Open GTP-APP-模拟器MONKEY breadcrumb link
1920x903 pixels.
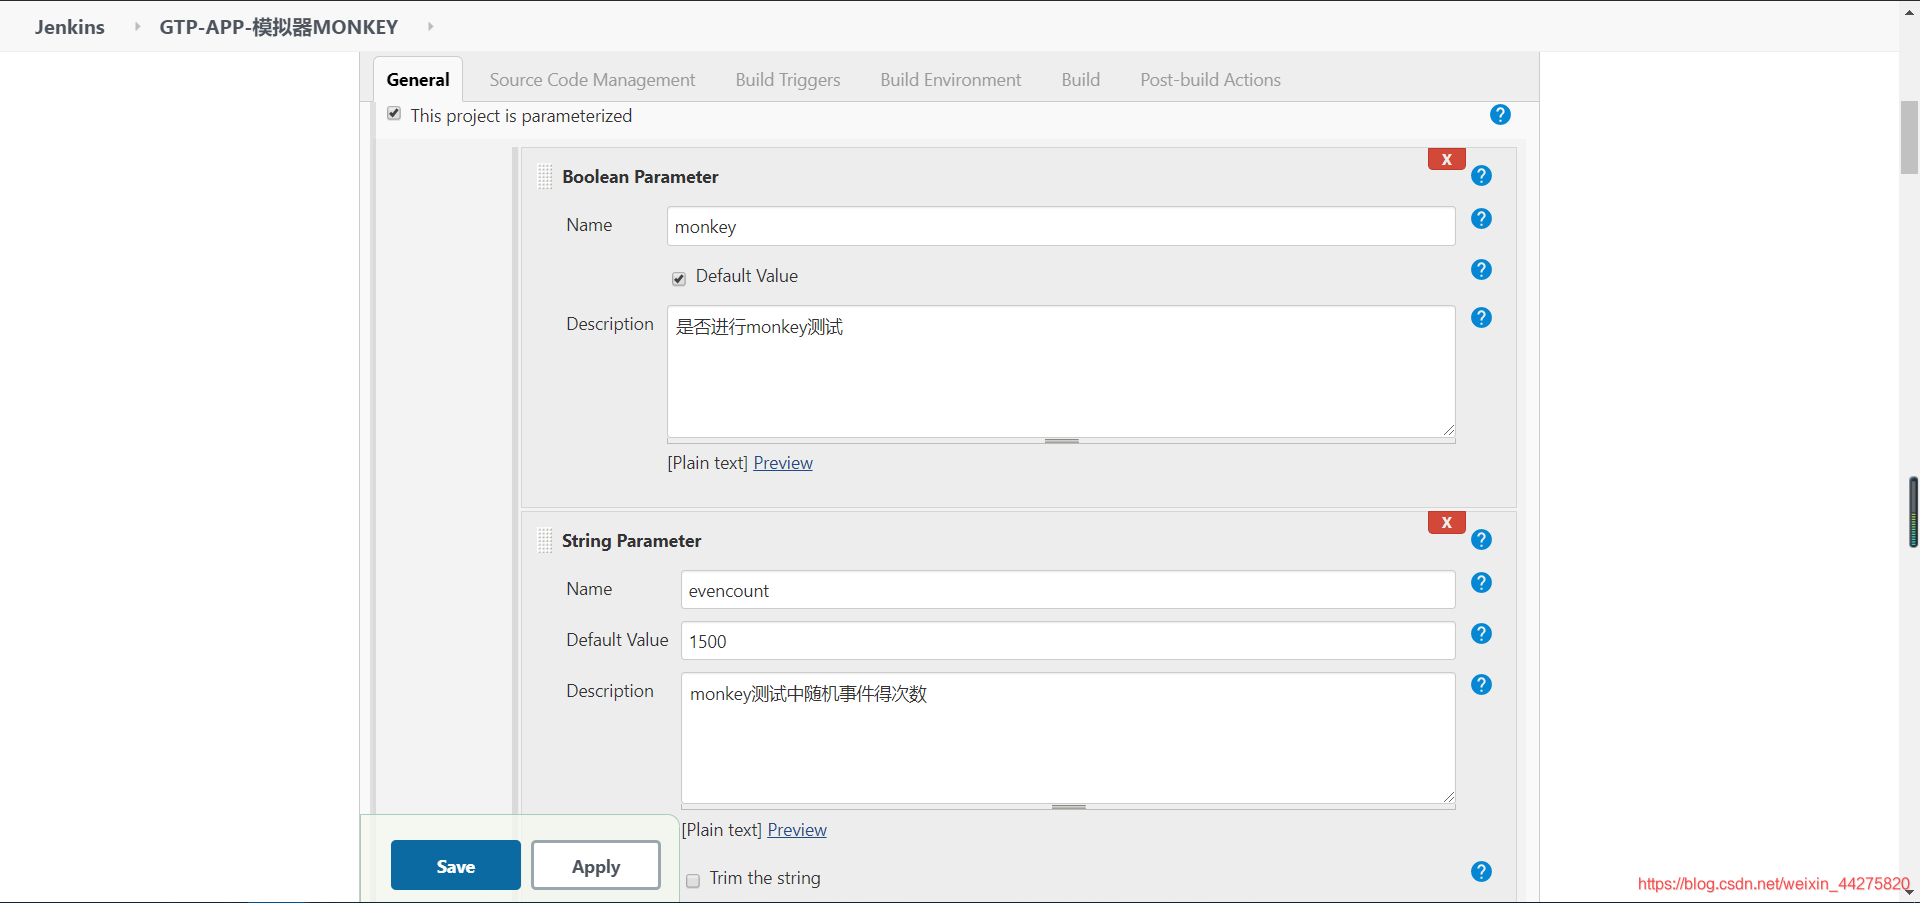pos(279,27)
